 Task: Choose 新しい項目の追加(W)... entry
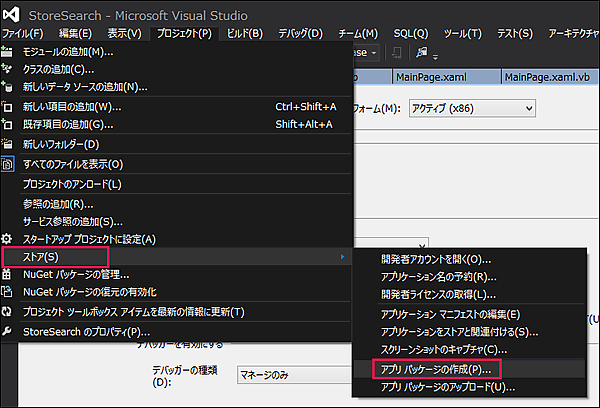click(x=176, y=107)
